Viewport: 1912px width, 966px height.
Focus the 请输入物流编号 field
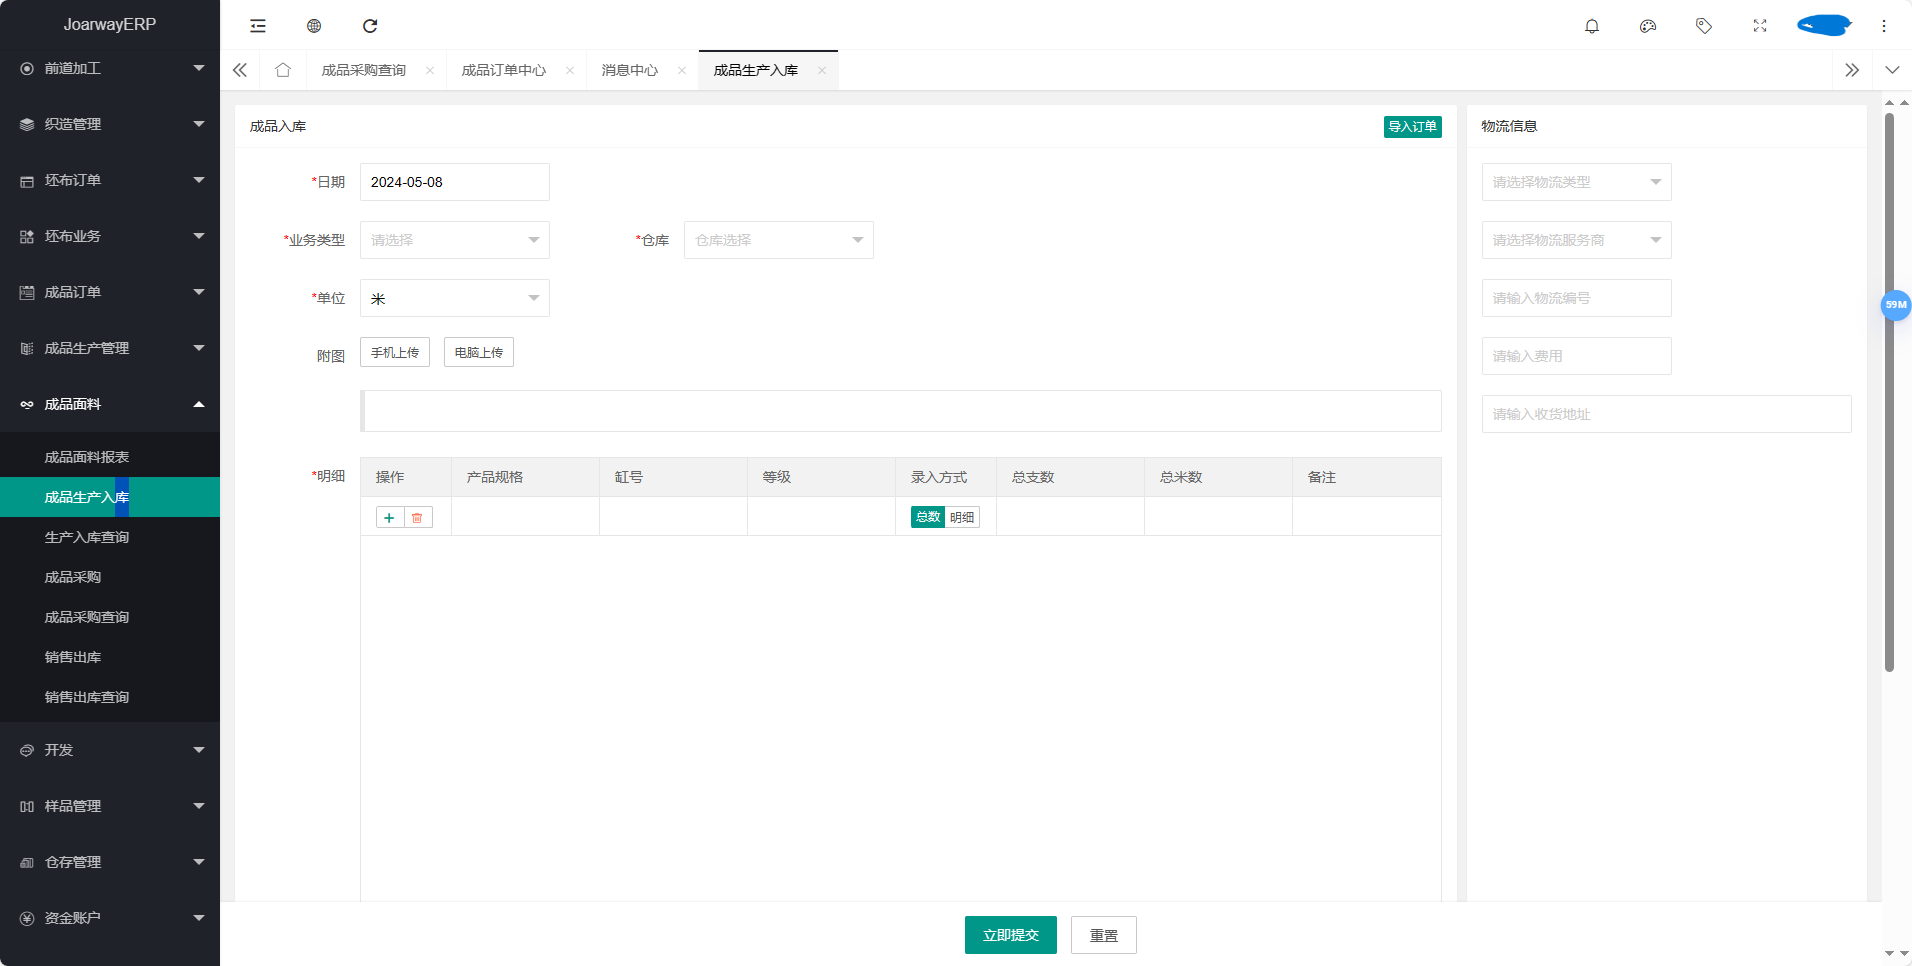pos(1577,298)
